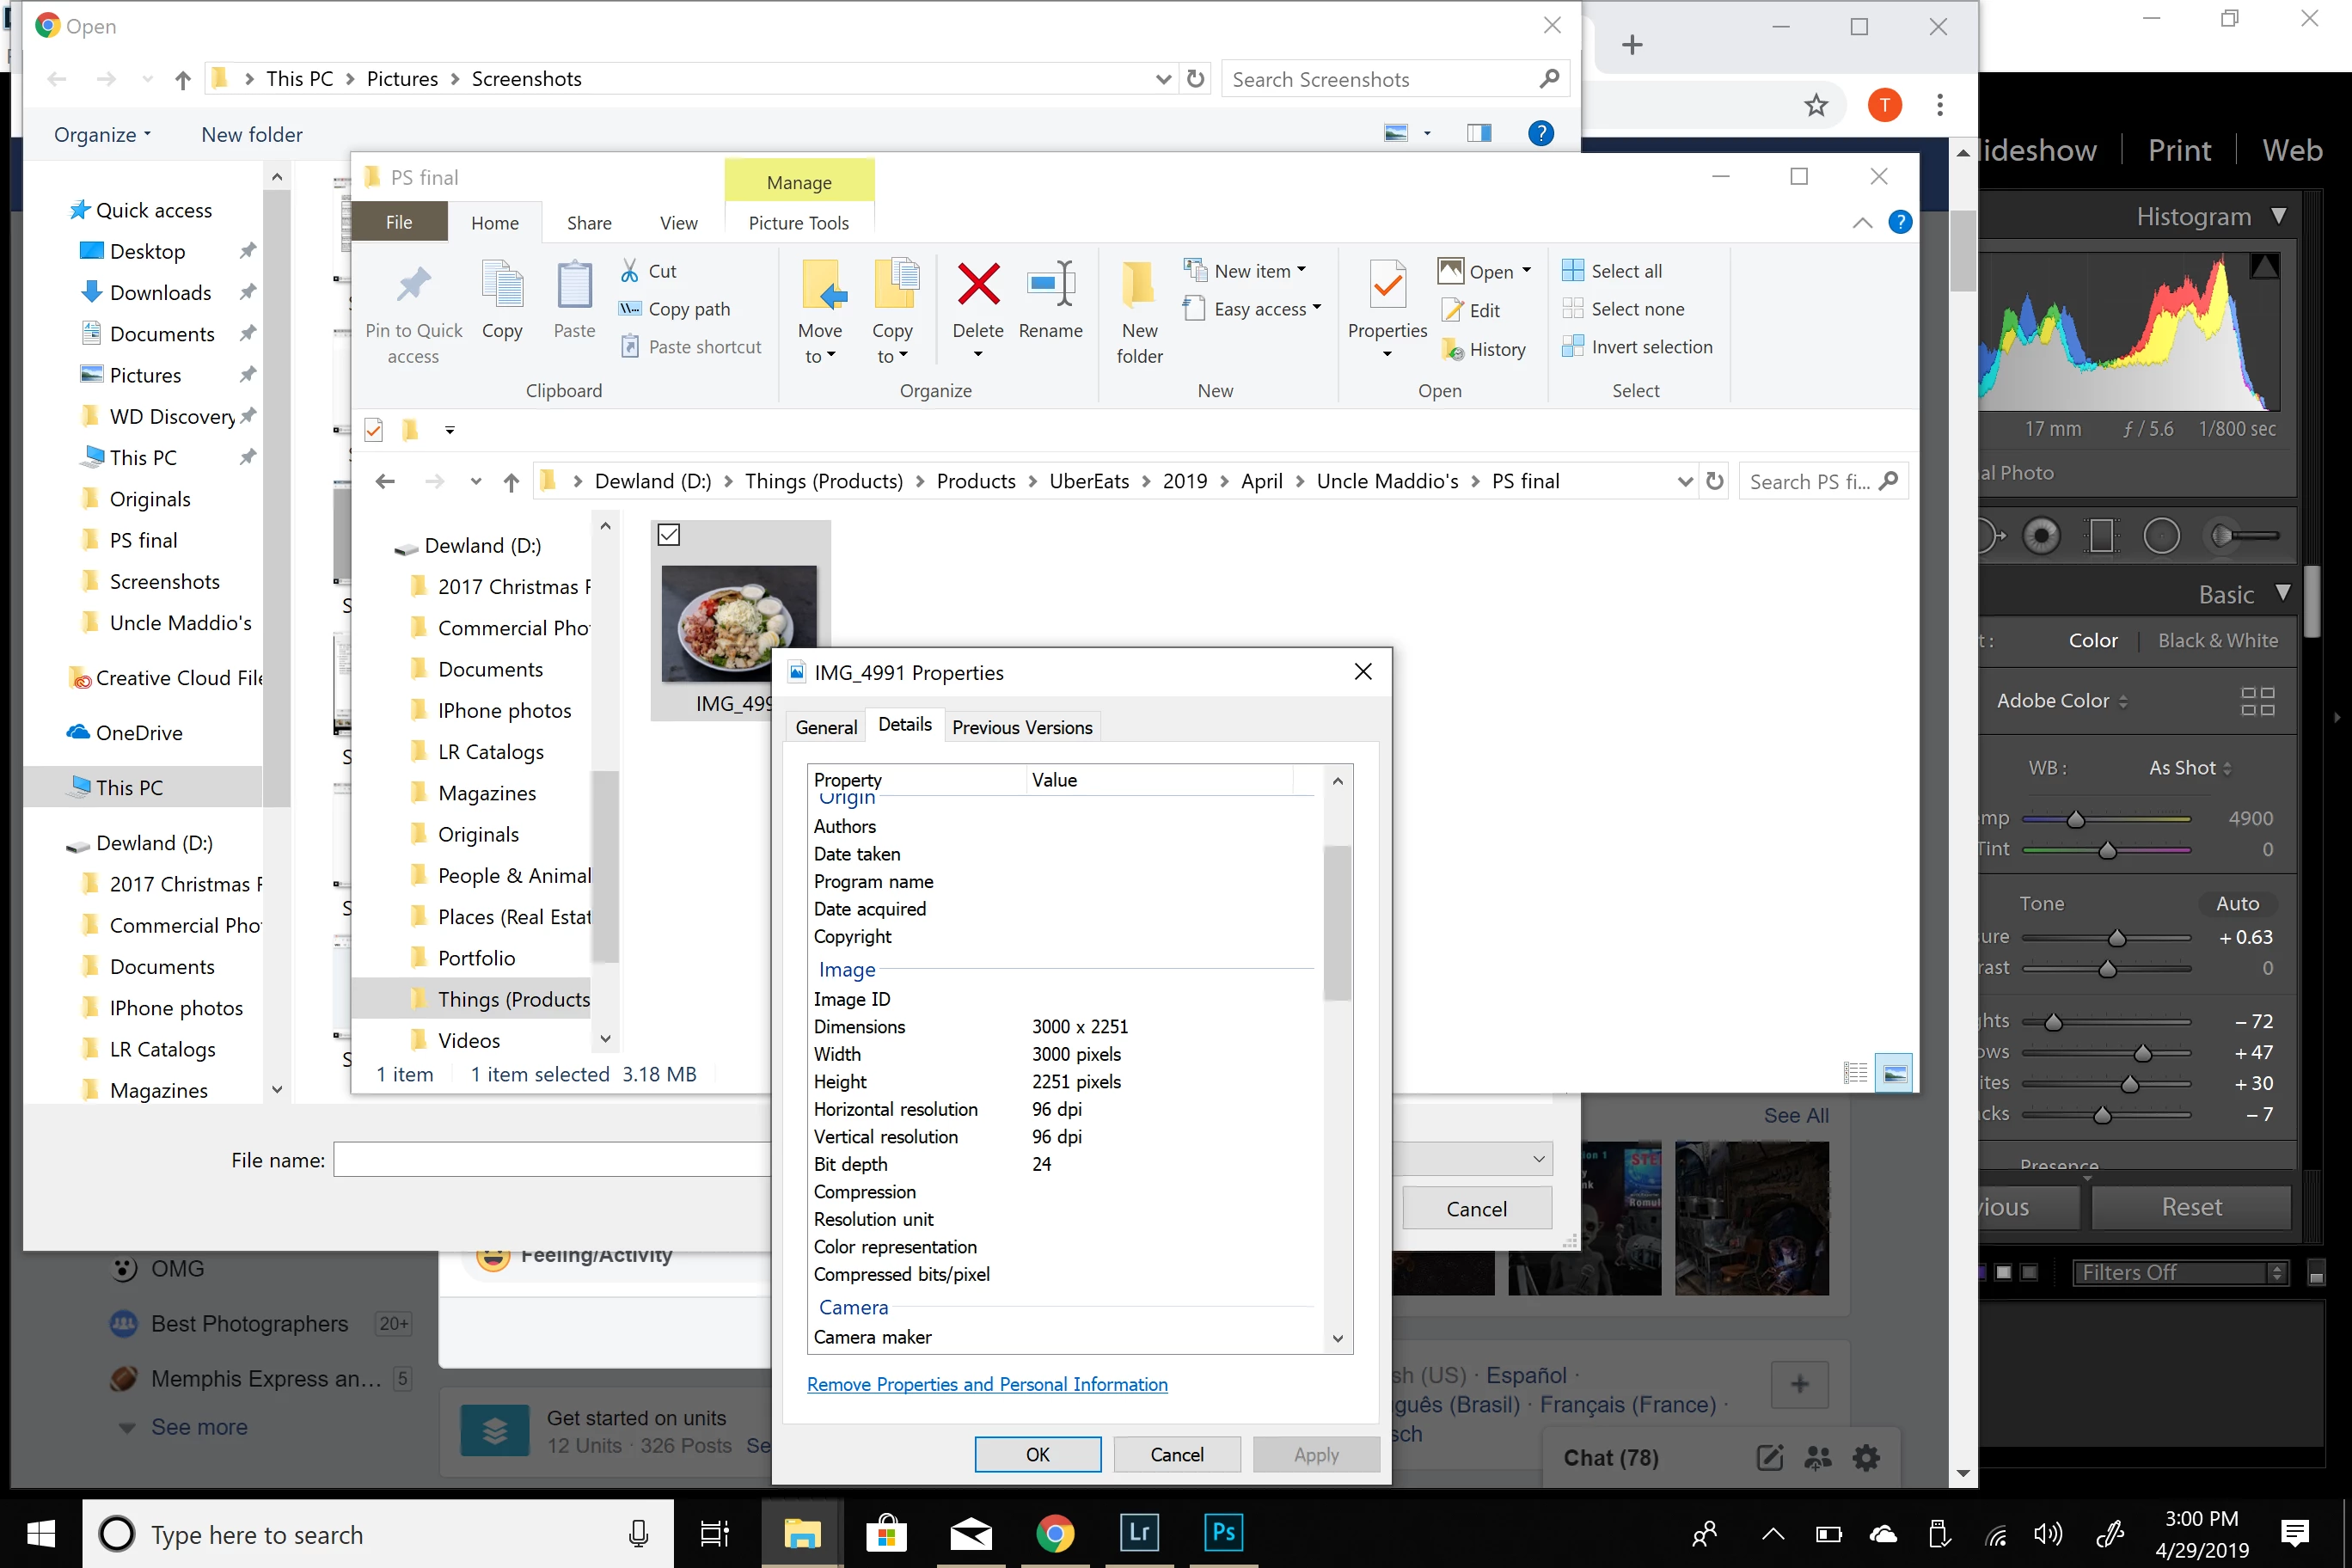This screenshot has height=1568, width=2352.
Task: Collapse the Histogram panel triangle
Action: 2278,216
